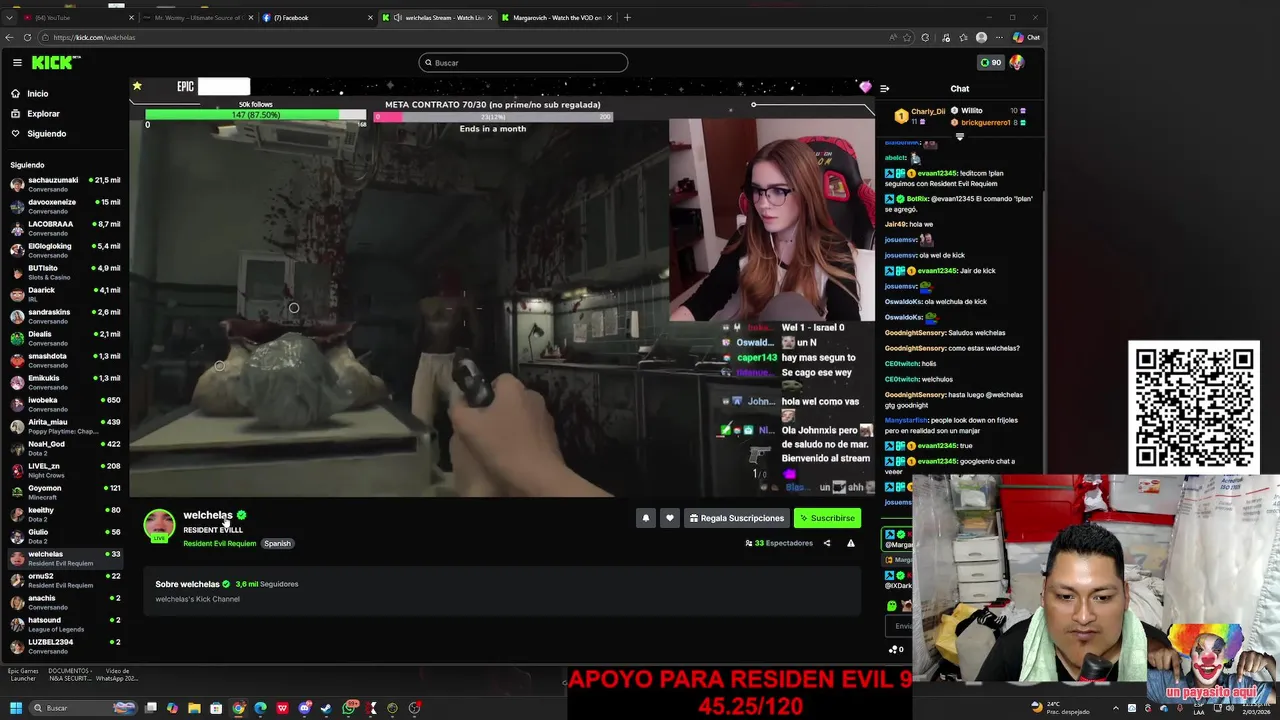Open LACOBRAAA channel in followed list
The width and height of the screenshot is (1280, 720).
(65, 228)
